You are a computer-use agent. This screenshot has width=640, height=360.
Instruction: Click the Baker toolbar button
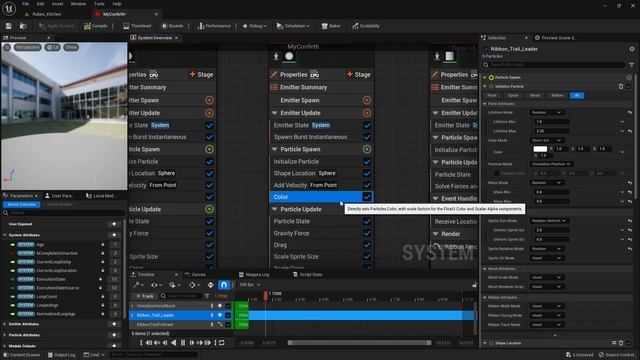[331, 26]
